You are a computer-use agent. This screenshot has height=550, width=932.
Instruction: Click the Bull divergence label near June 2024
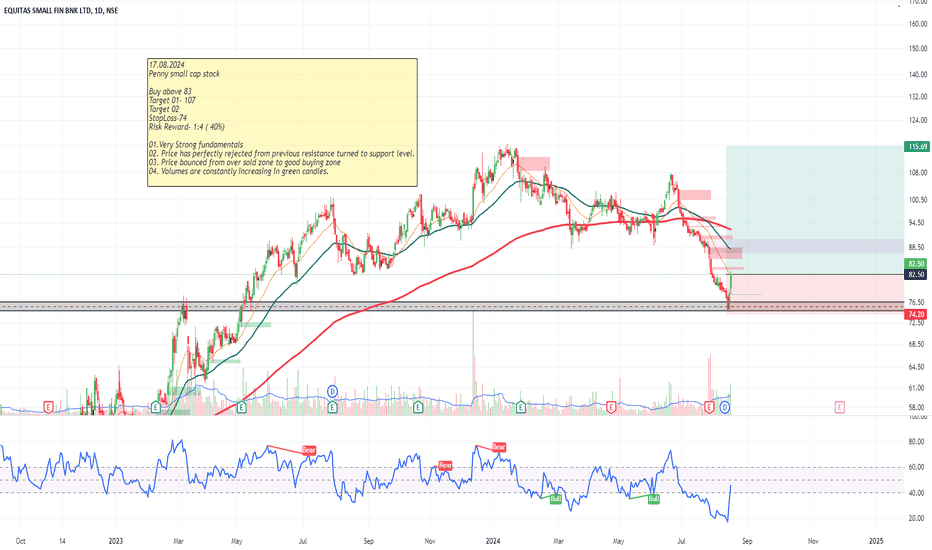point(653,499)
